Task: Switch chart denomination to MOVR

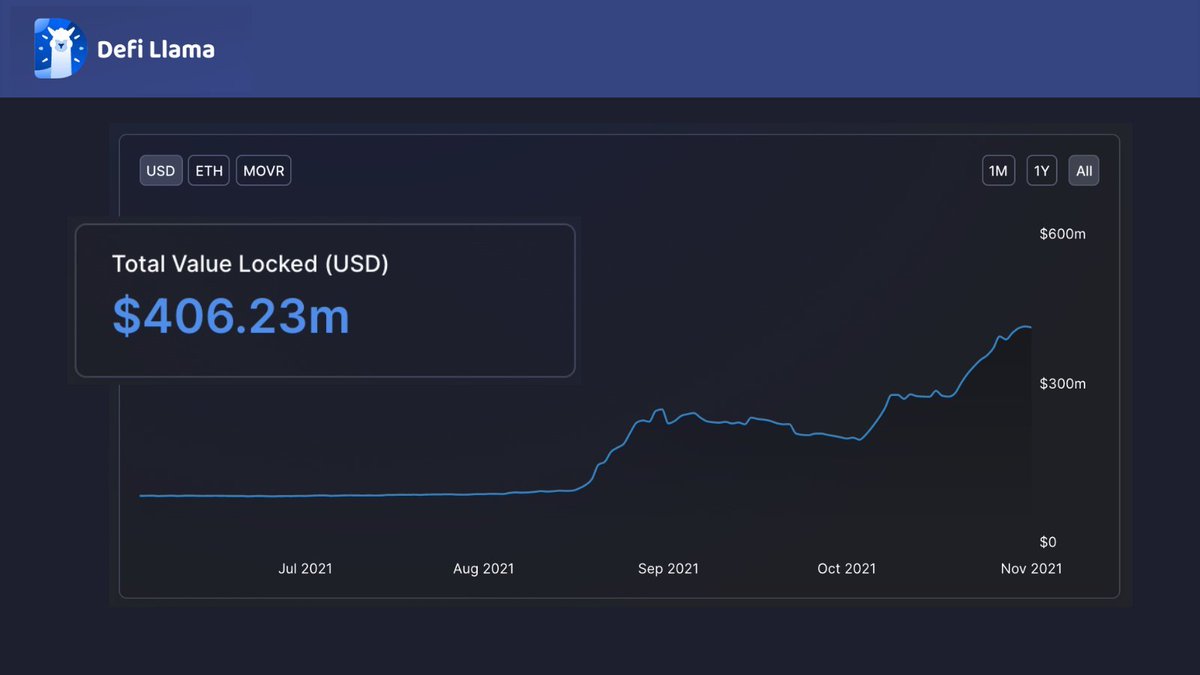Action: 263,171
